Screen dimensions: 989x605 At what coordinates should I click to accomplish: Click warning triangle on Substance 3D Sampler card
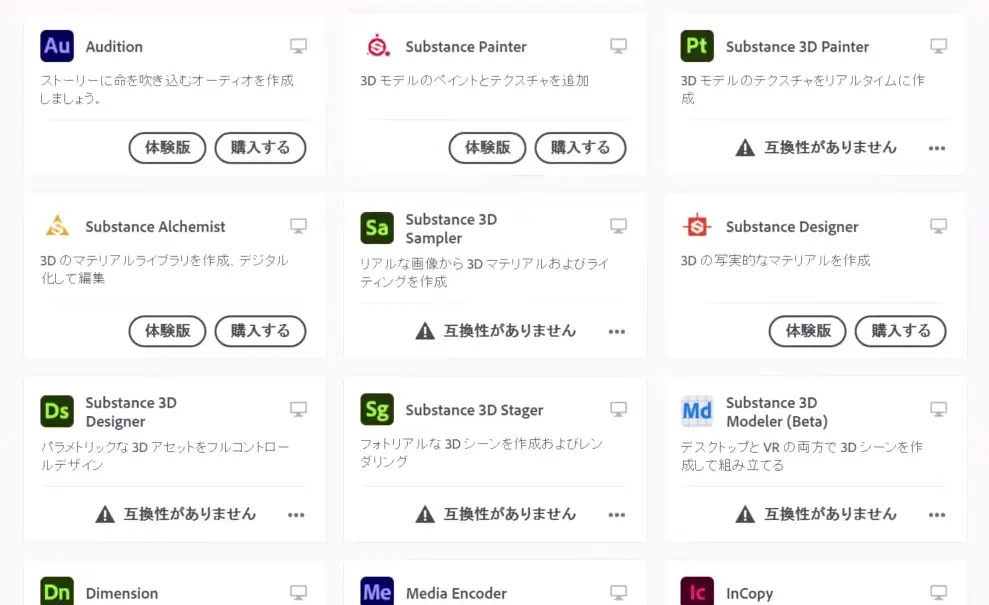[425, 331]
